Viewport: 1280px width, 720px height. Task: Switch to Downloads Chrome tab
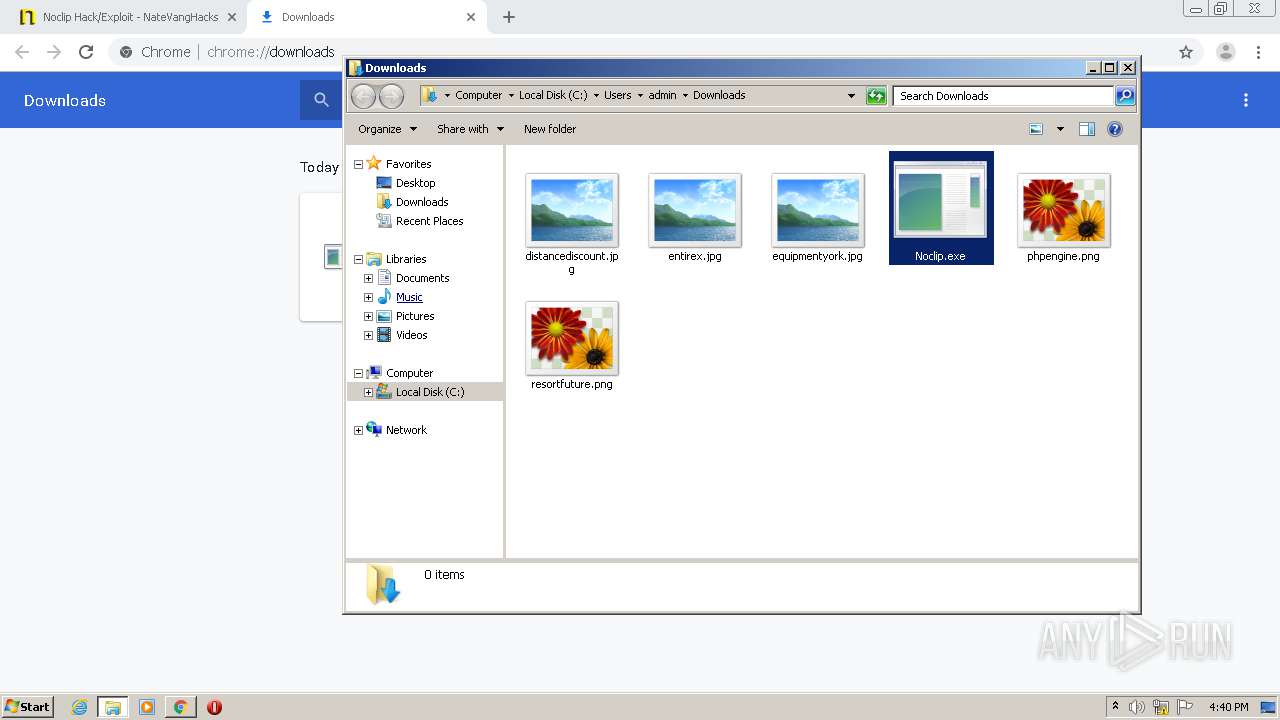click(x=367, y=17)
